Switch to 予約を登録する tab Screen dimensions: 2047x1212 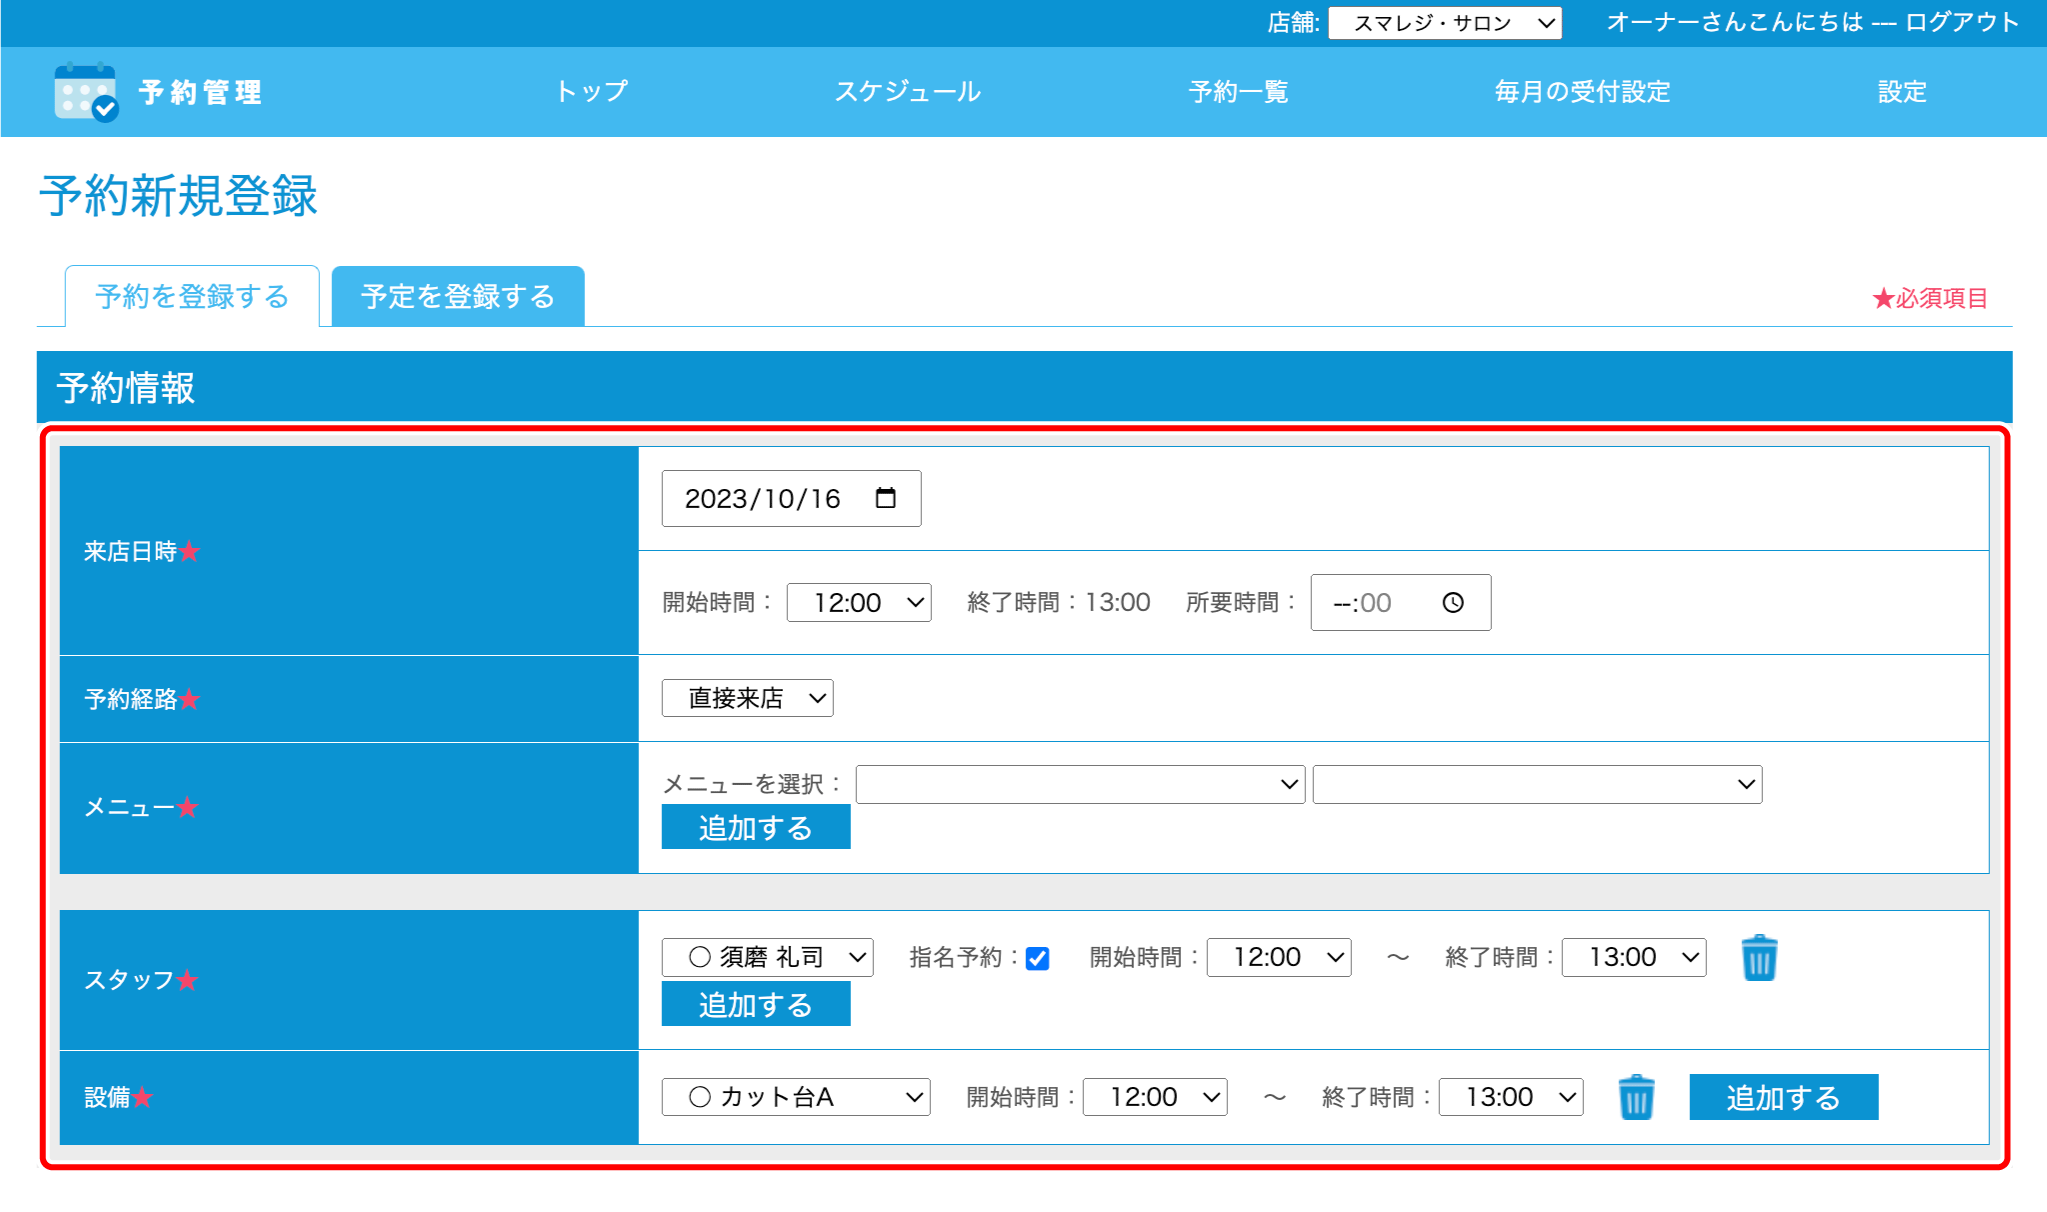(x=192, y=296)
